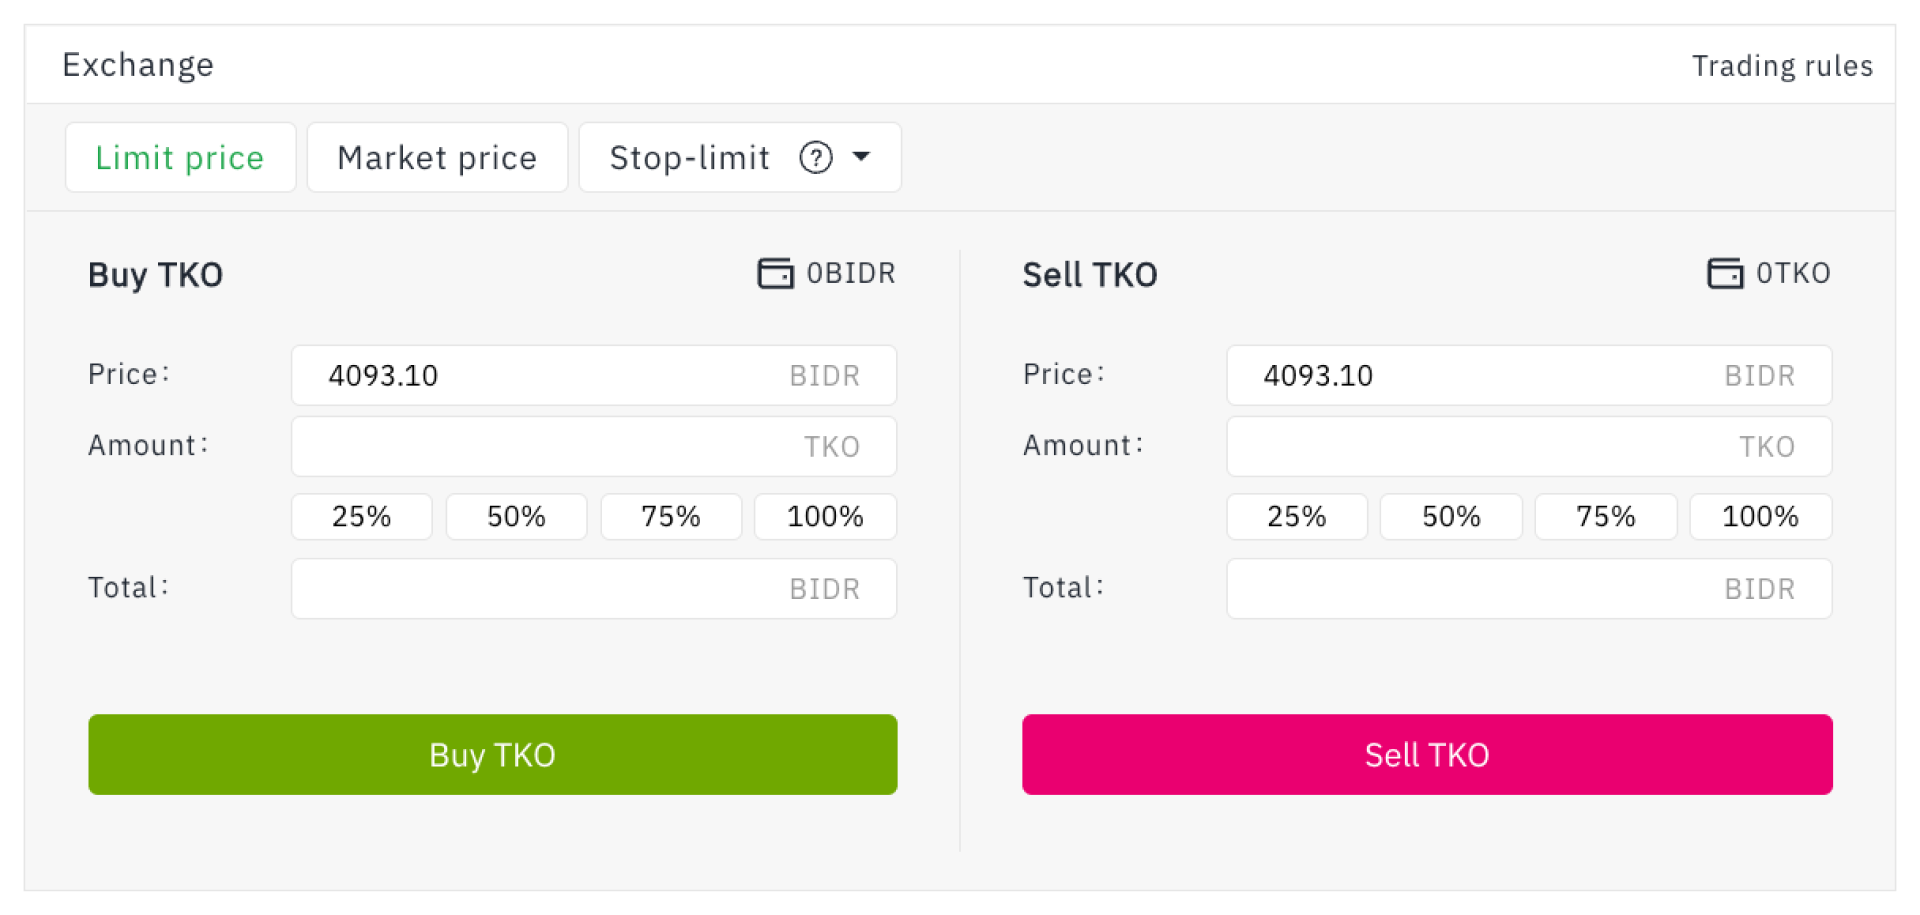
Task: Choose 100% in the Sell TKO panel
Action: coord(1760,517)
